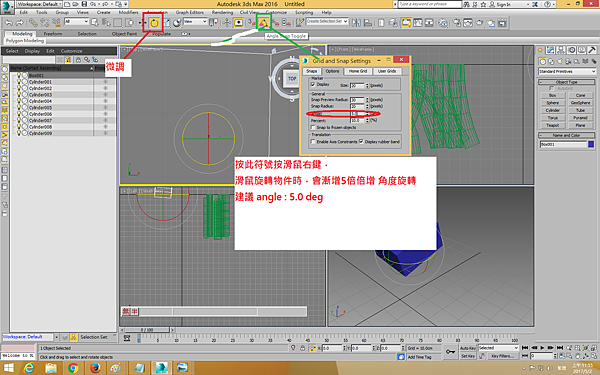Open the Modify panel tab icon

coord(551,50)
